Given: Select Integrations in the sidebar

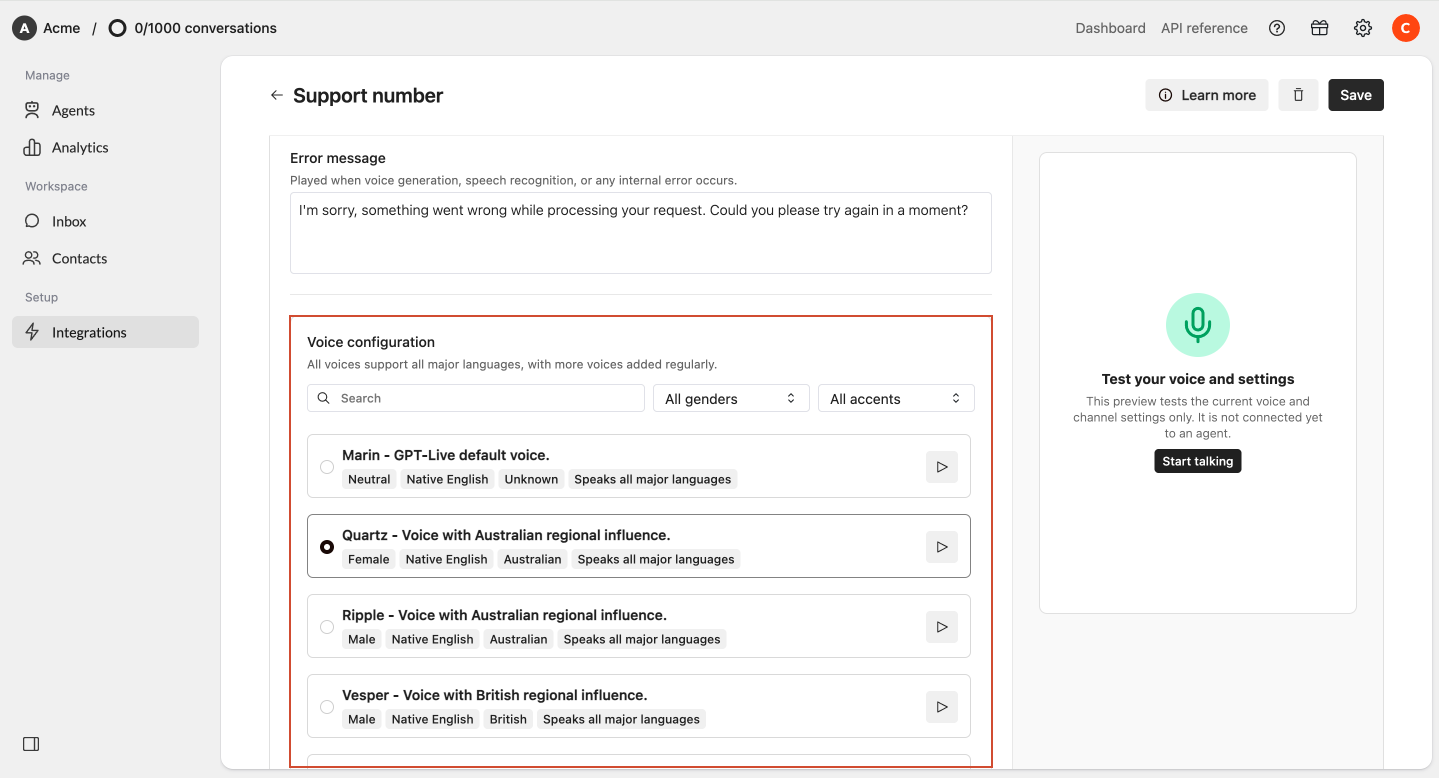Looking at the screenshot, I should 105,332.
